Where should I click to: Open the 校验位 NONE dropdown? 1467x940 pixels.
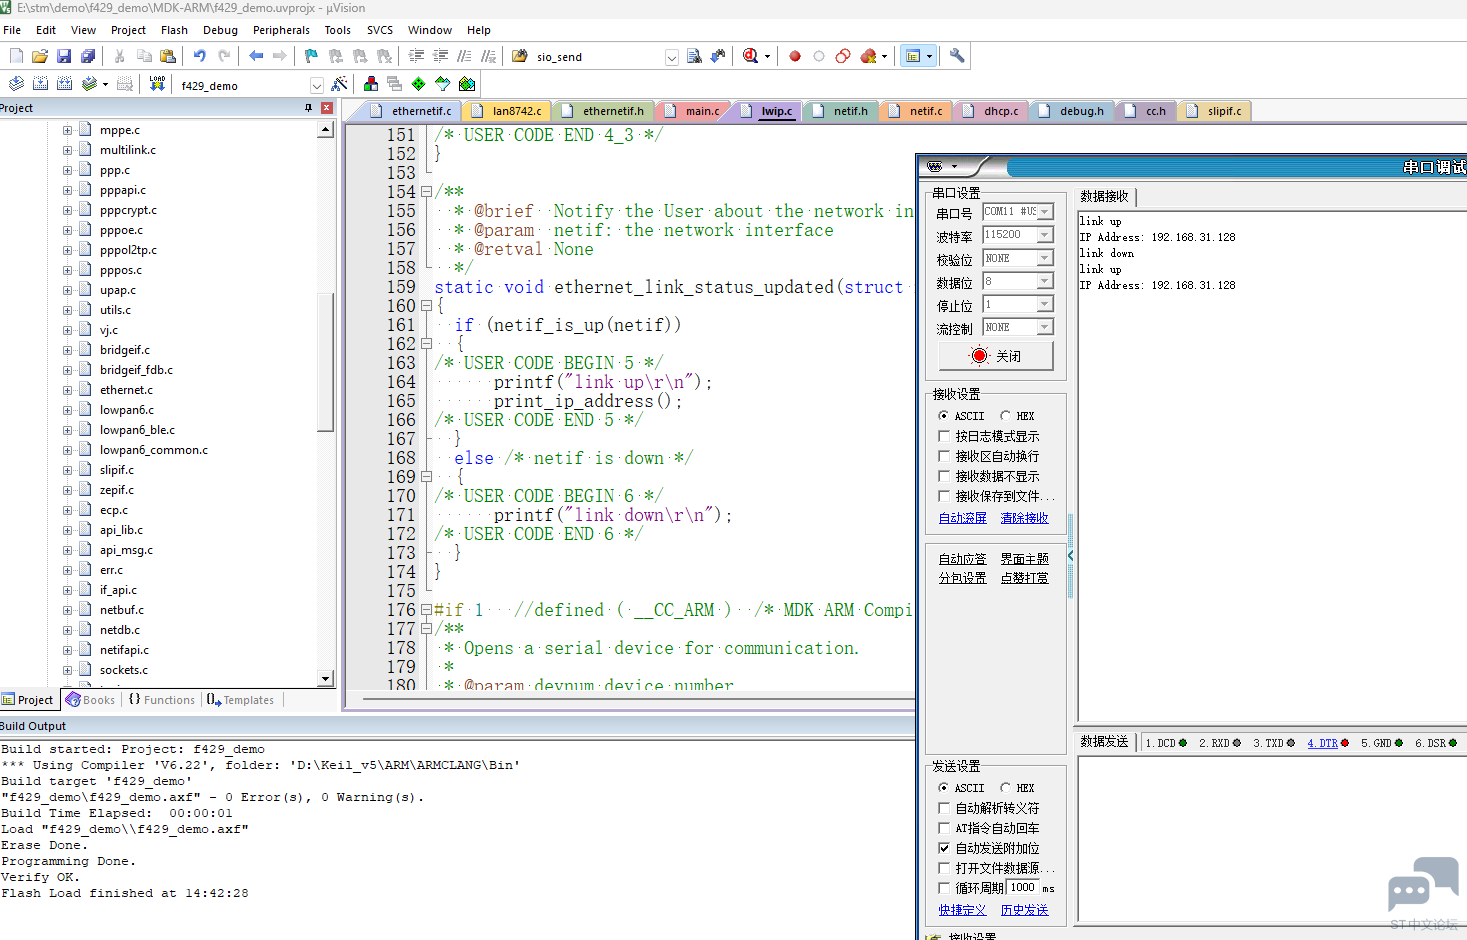click(x=1045, y=258)
